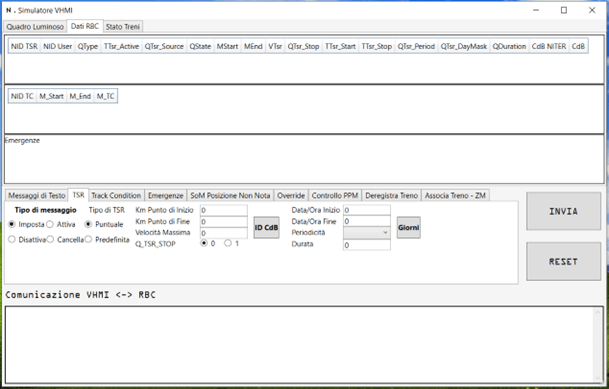Maximize the Simulatore VHMI window
Image resolution: width=609 pixels, height=389 pixels.
point(564,10)
